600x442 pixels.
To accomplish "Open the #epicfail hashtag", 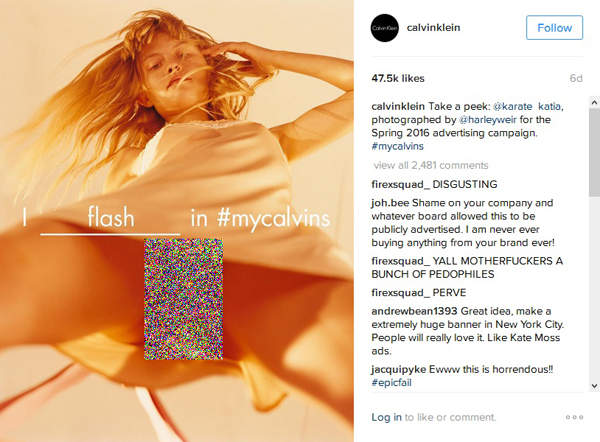I will pos(391,383).
